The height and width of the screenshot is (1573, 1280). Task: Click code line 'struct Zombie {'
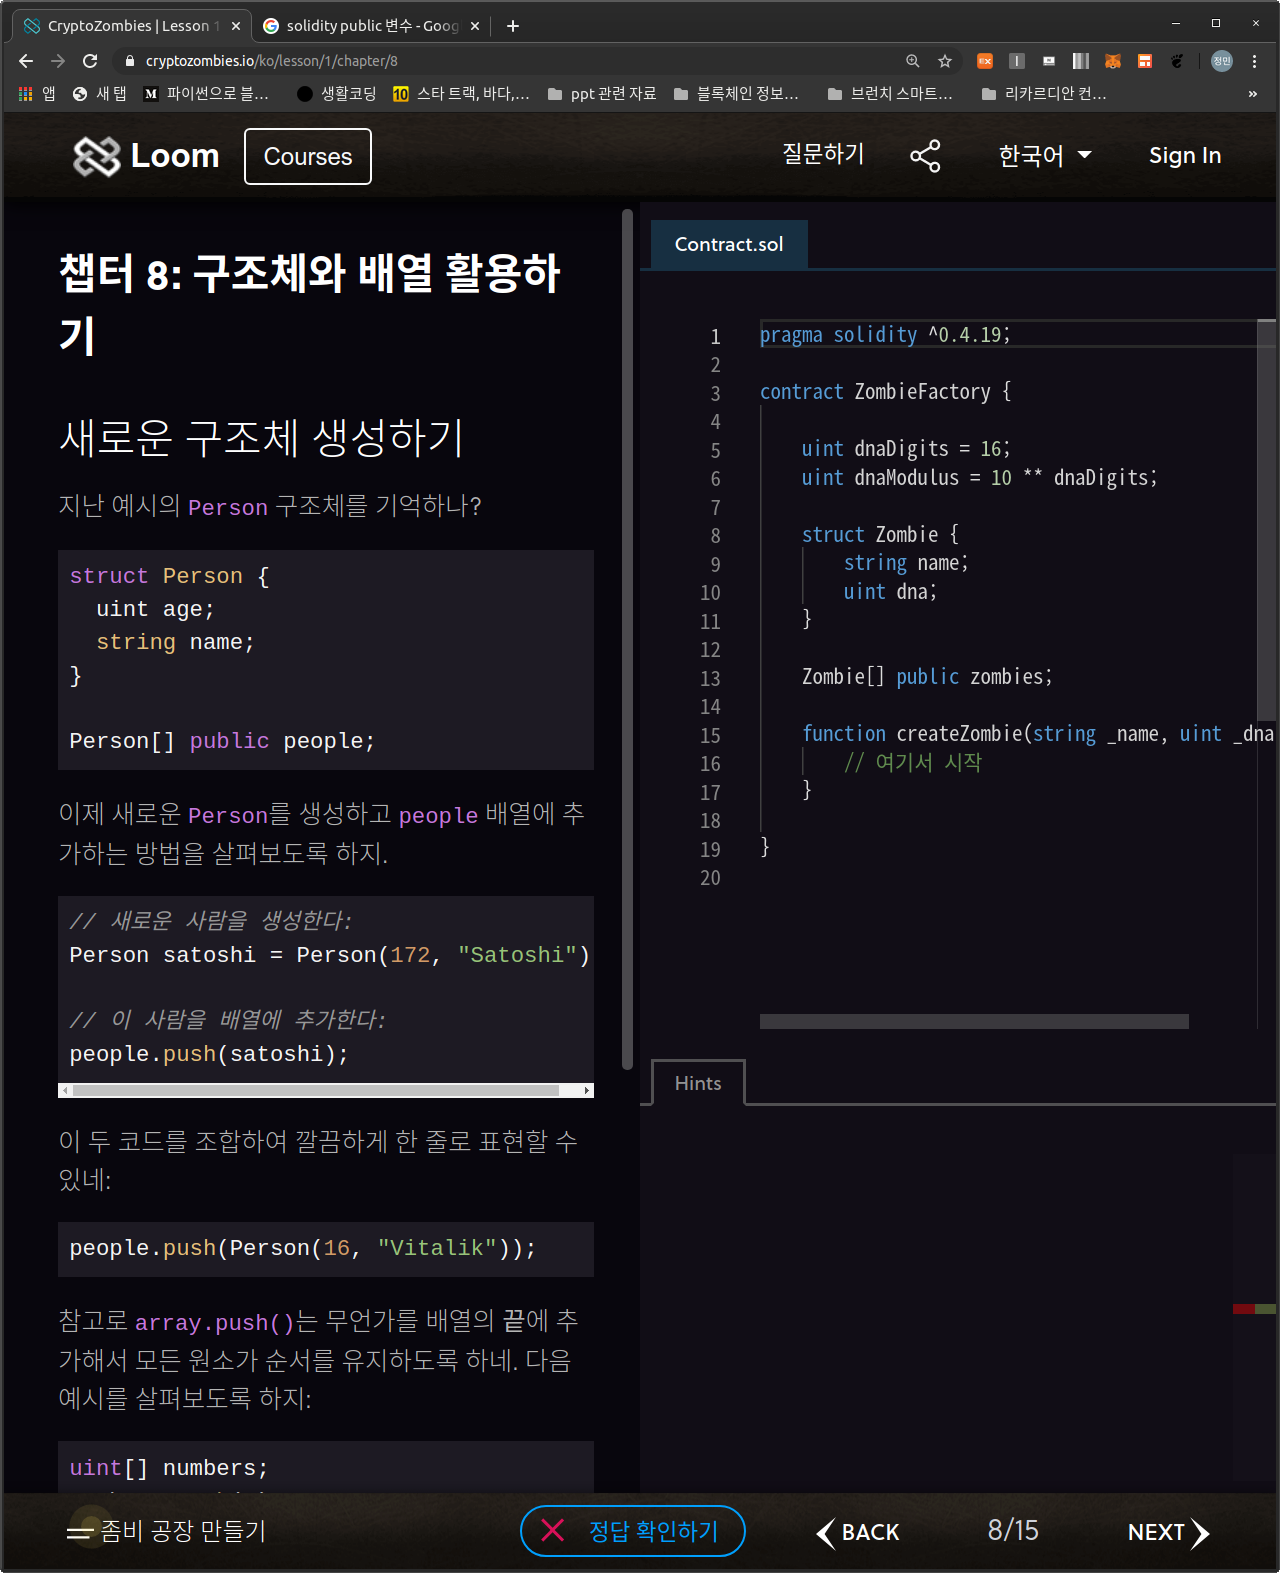click(x=880, y=535)
